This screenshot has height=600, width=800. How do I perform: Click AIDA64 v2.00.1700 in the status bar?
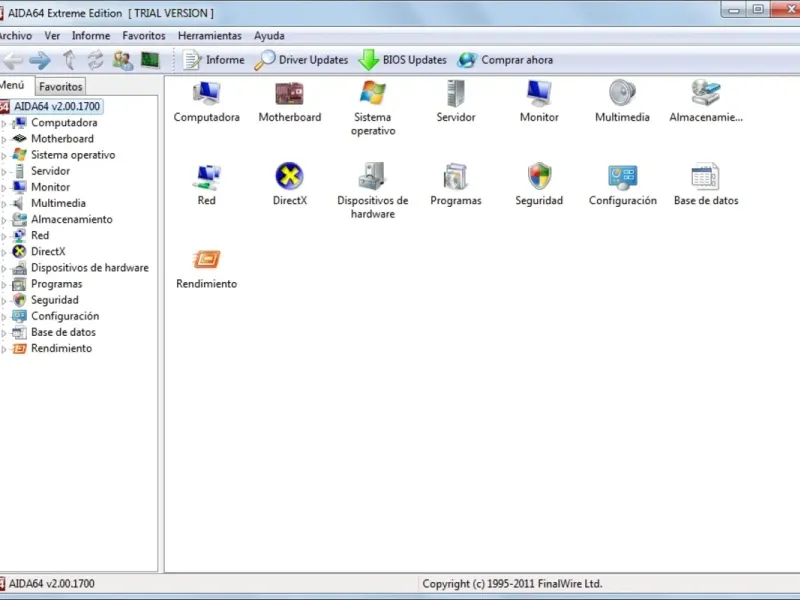point(52,584)
